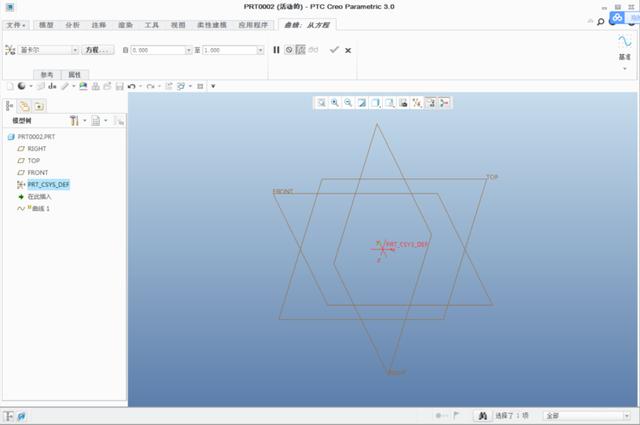
Task: Click the dimension d= relations icon
Action: pyautogui.click(x=52, y=86)
